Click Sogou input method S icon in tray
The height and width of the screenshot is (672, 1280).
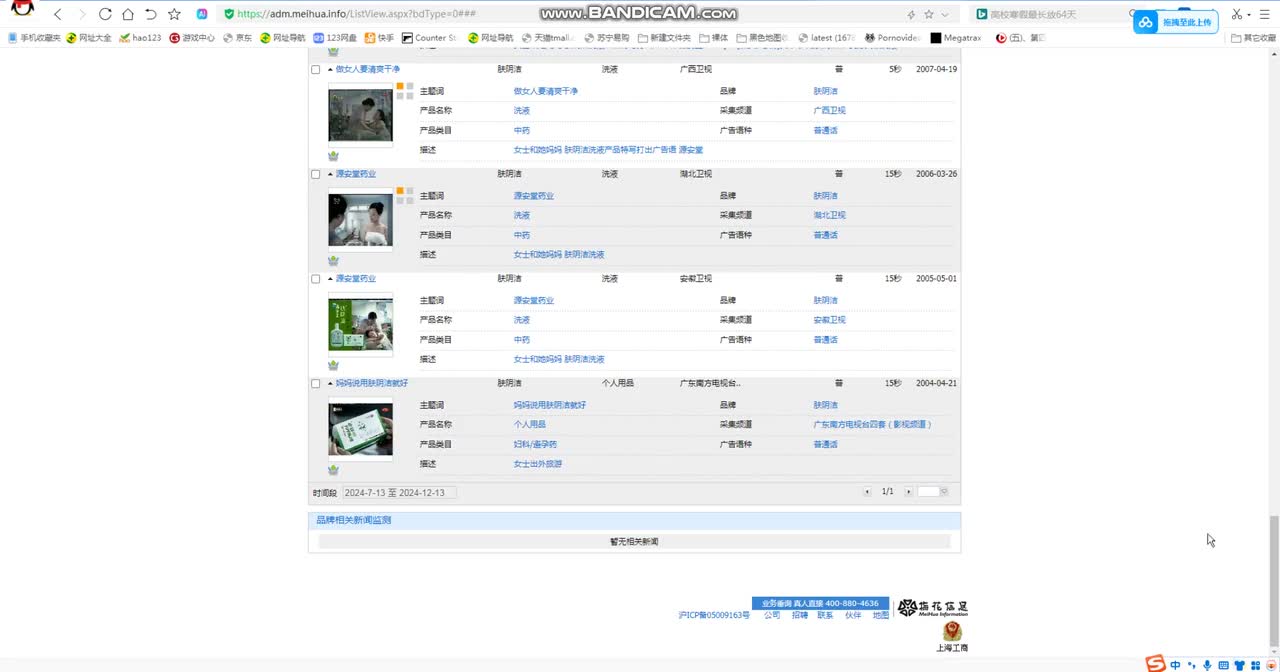tap(1155, 664)
